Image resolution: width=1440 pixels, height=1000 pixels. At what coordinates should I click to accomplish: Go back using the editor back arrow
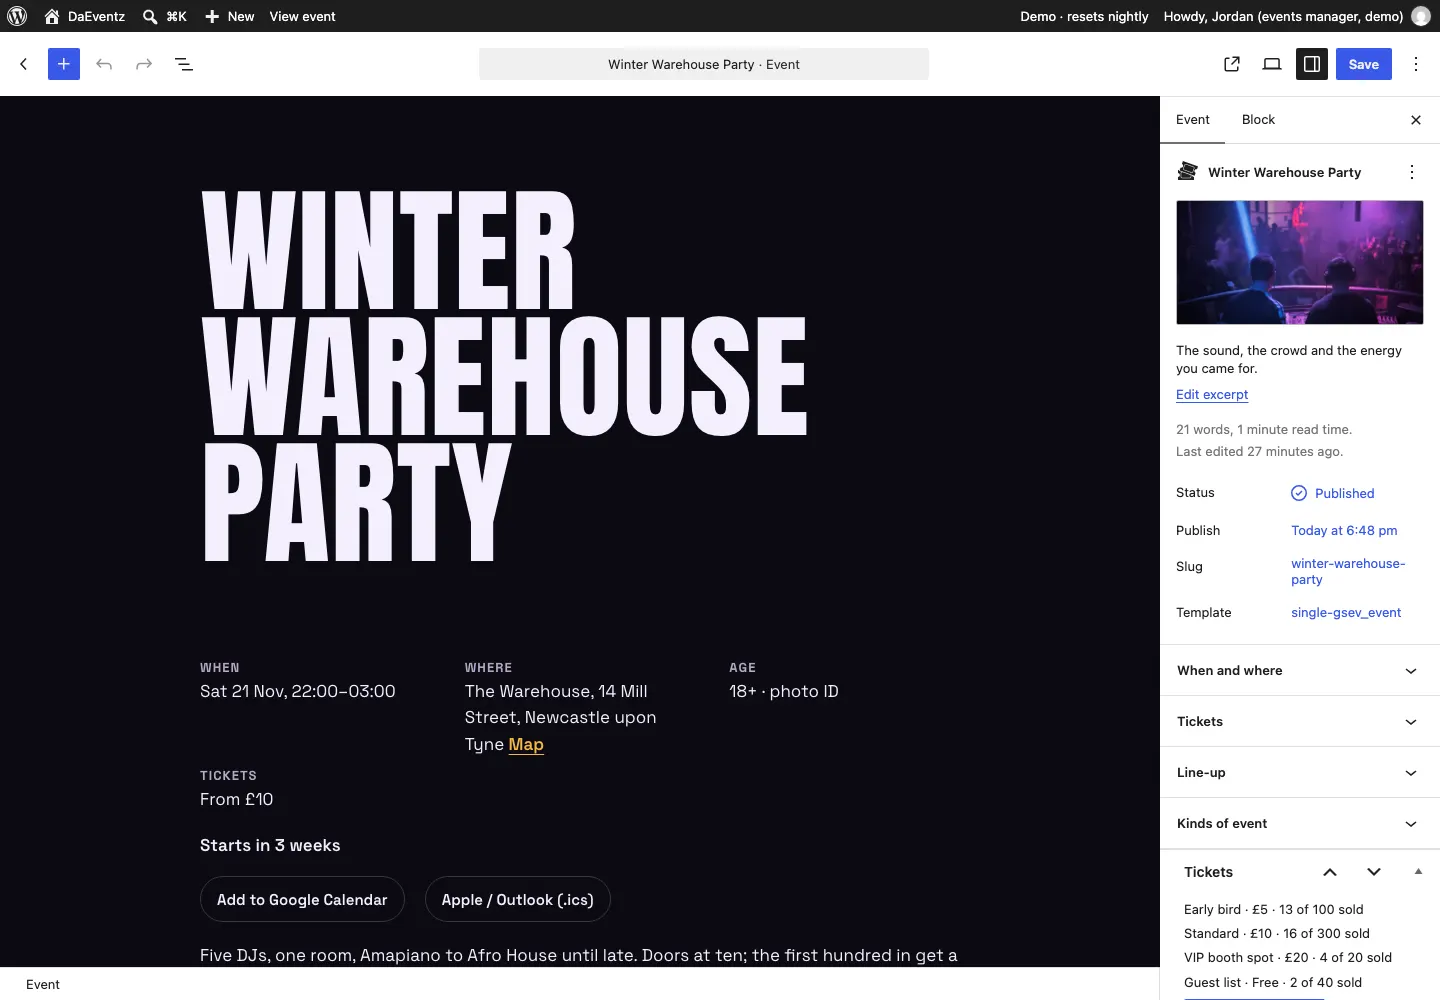pos(24,64)
